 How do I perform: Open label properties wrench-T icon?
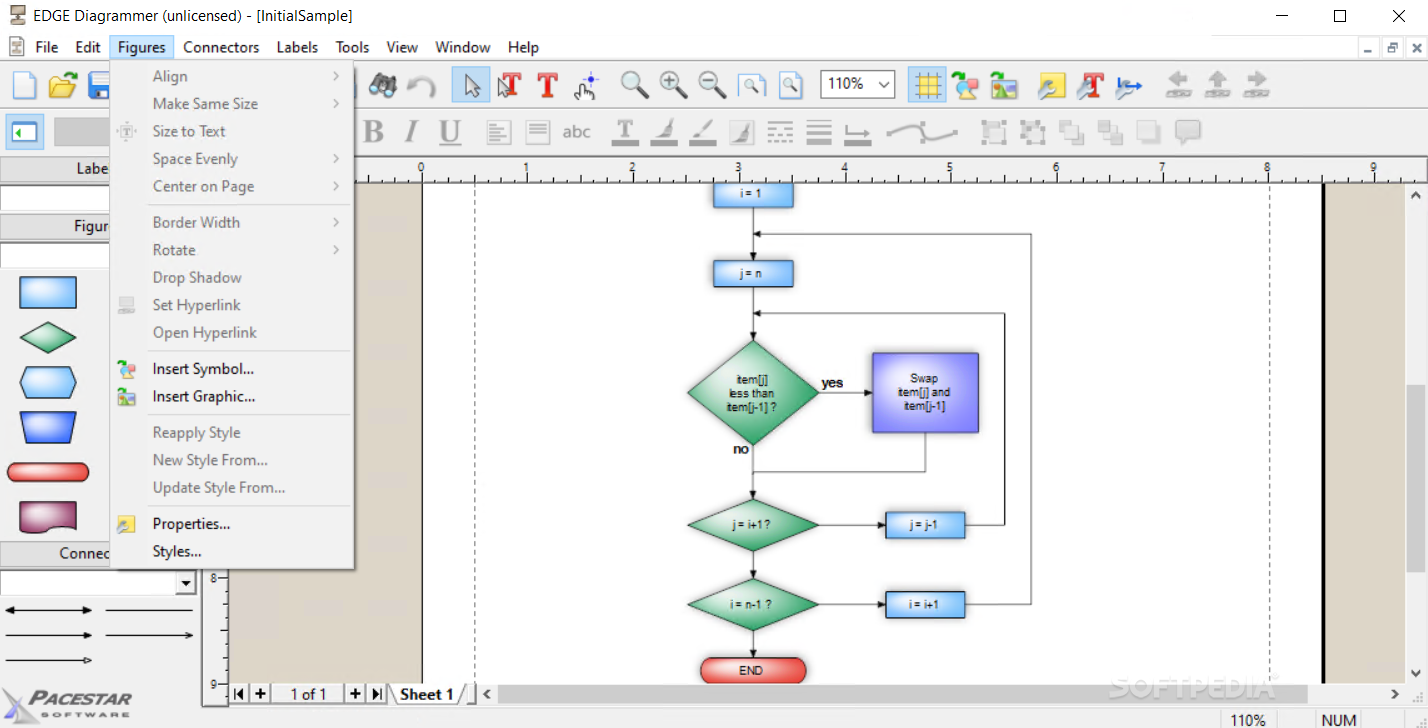1091,86
